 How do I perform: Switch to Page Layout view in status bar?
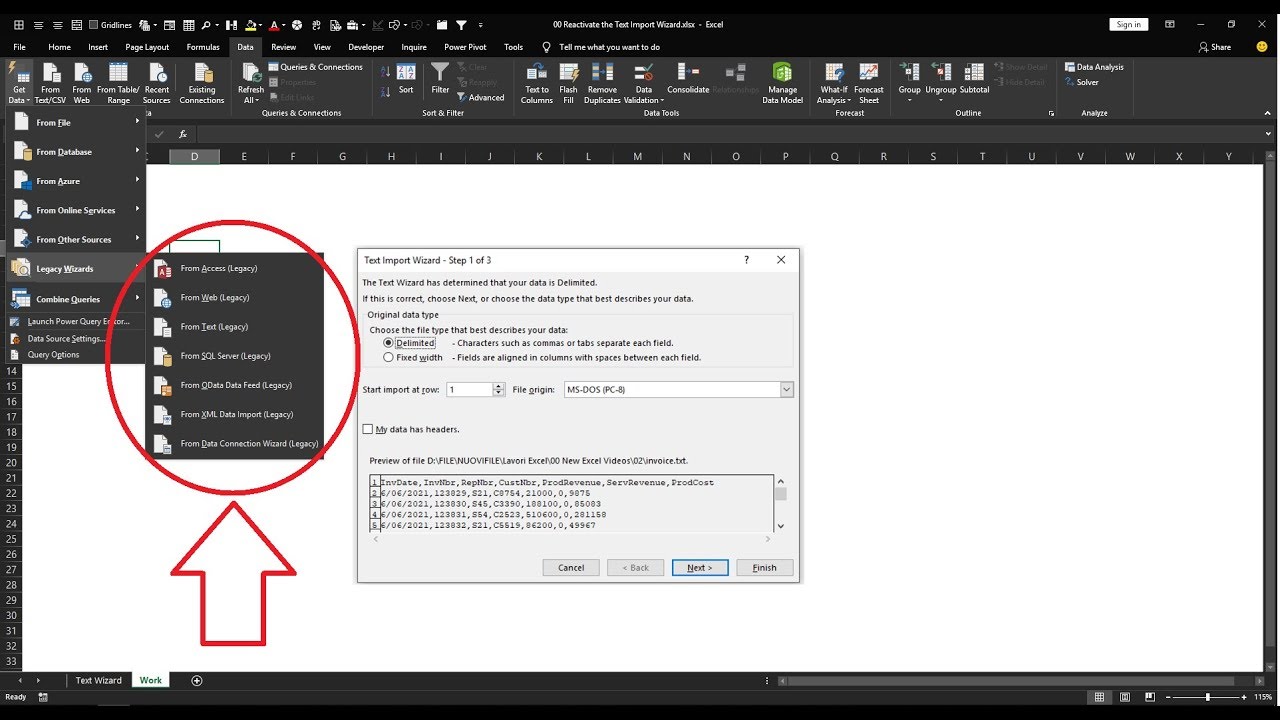pyautogui.click(x=1125, y=697)
